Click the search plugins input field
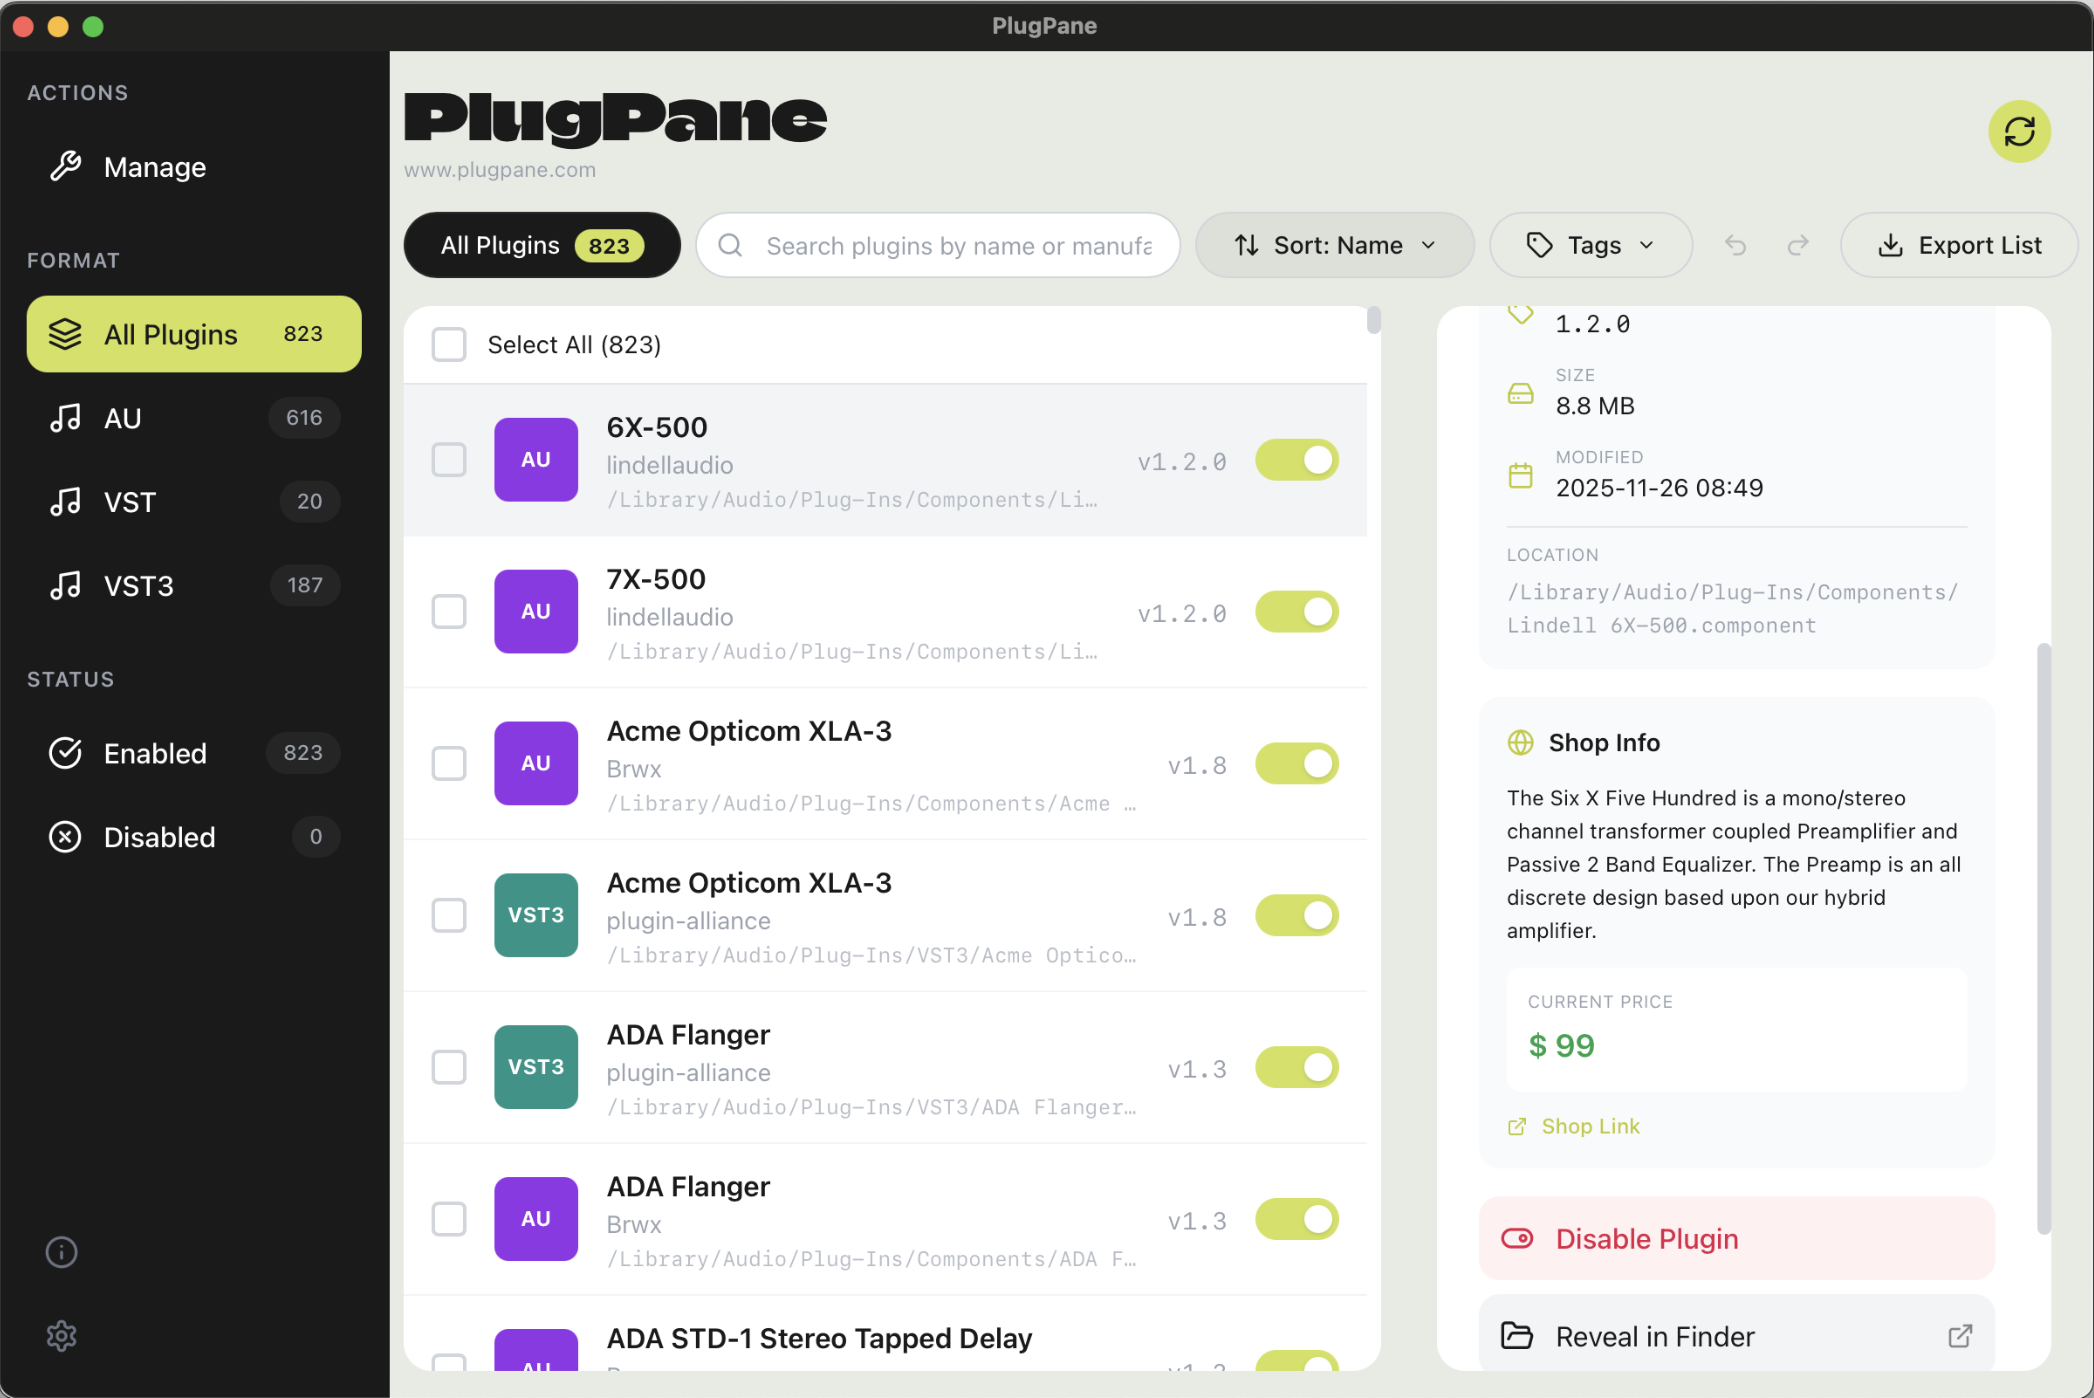This screenshot has height=1398, width=2094. point(938,246)
